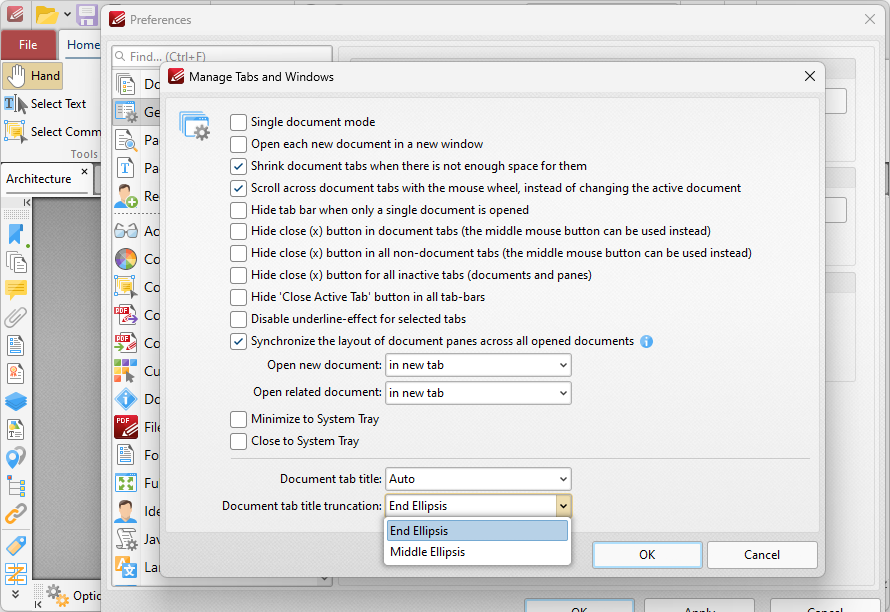
Task: Enable Minimize to System Tray
Action: click(x=238, y=419)
